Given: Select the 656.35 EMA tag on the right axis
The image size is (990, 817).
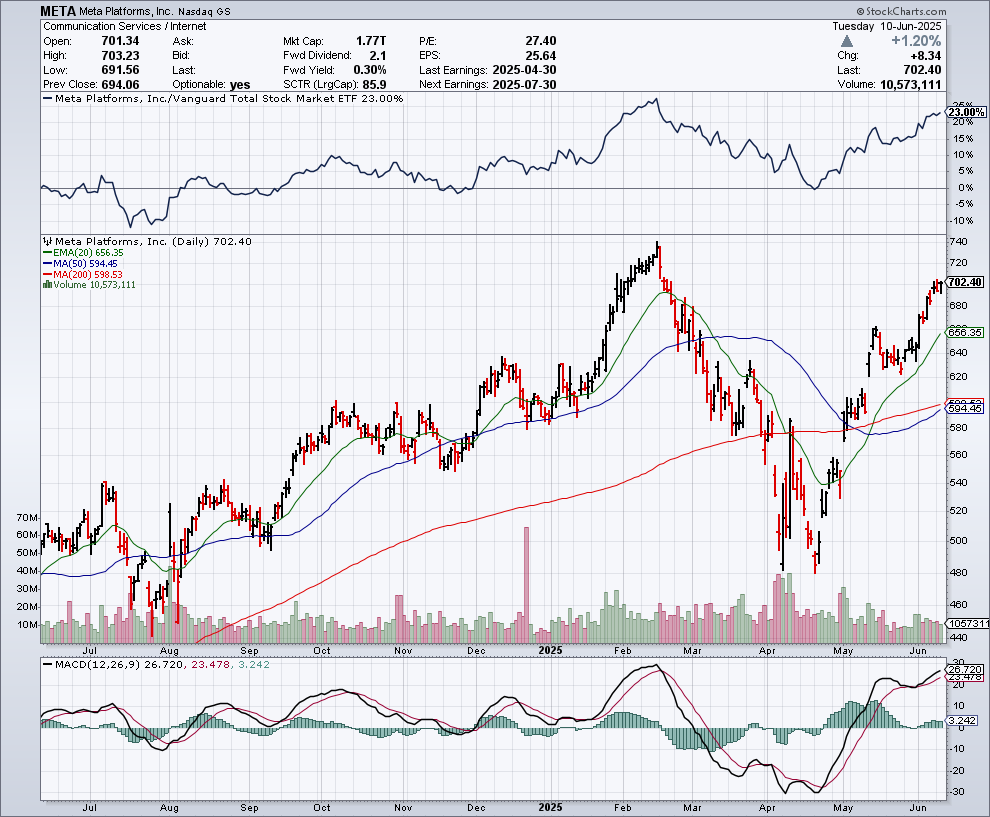Looking at the screenshot, I should click(x=965, y=332).
